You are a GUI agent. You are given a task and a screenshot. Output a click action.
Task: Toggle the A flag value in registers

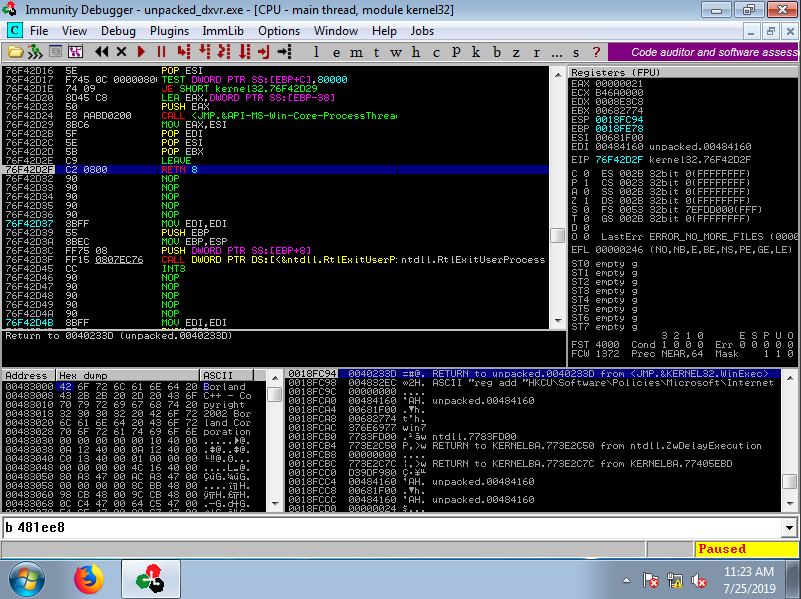pyautogui.click(x=586, y=191)
